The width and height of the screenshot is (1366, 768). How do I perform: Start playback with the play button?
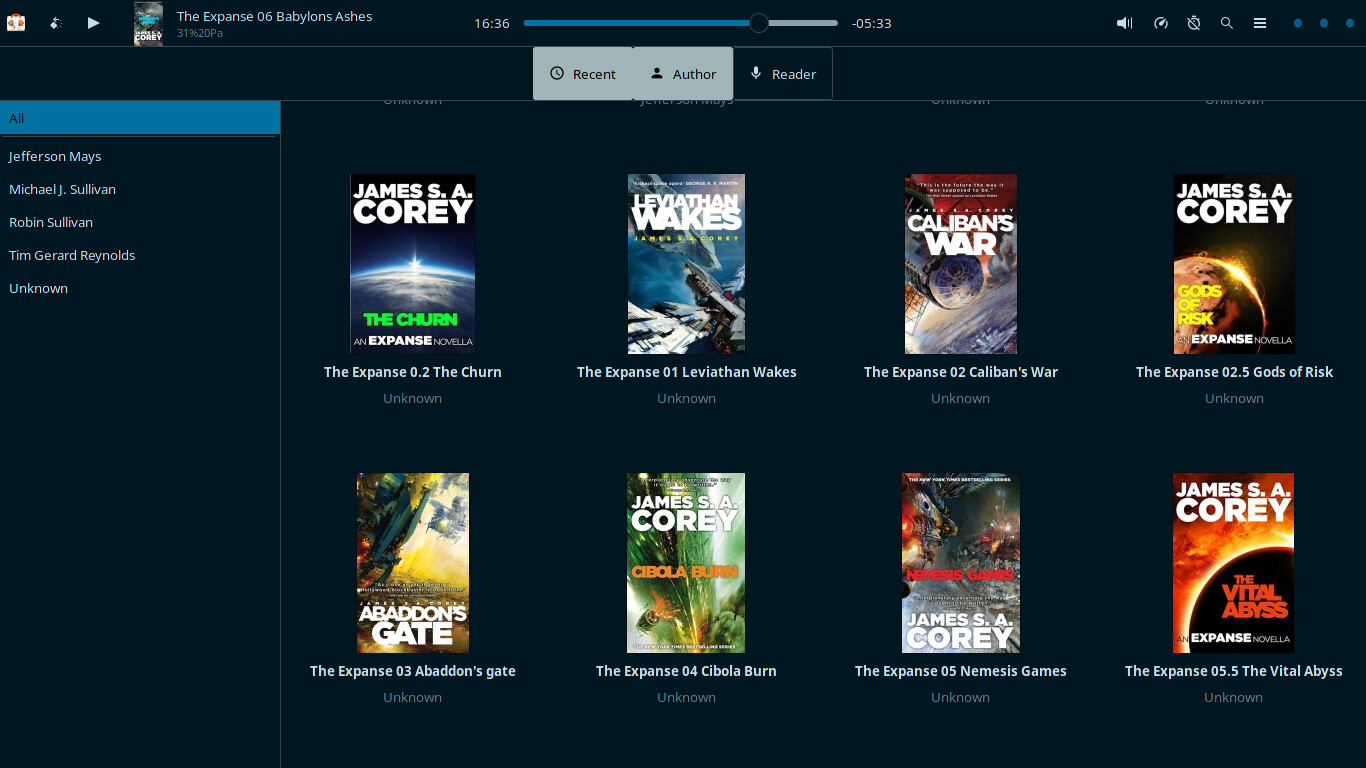tap(93, 23)
